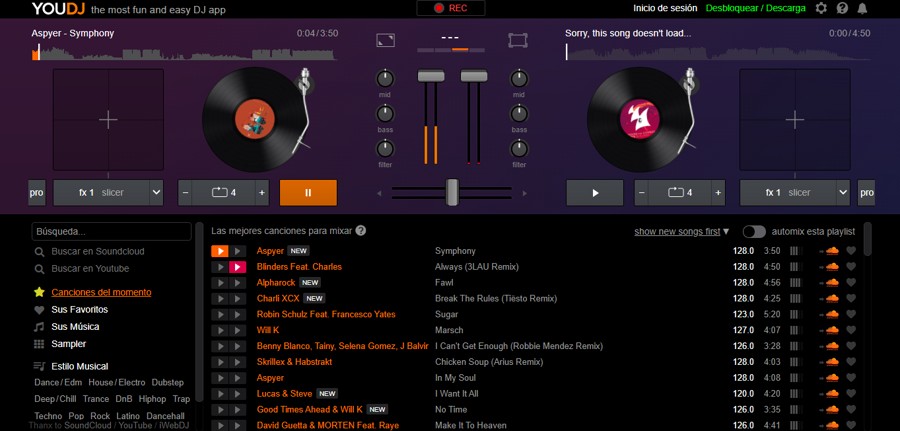Select Hiphop music style
The width and height of the screenshot is (900, 431).
[x=152, y=398]
